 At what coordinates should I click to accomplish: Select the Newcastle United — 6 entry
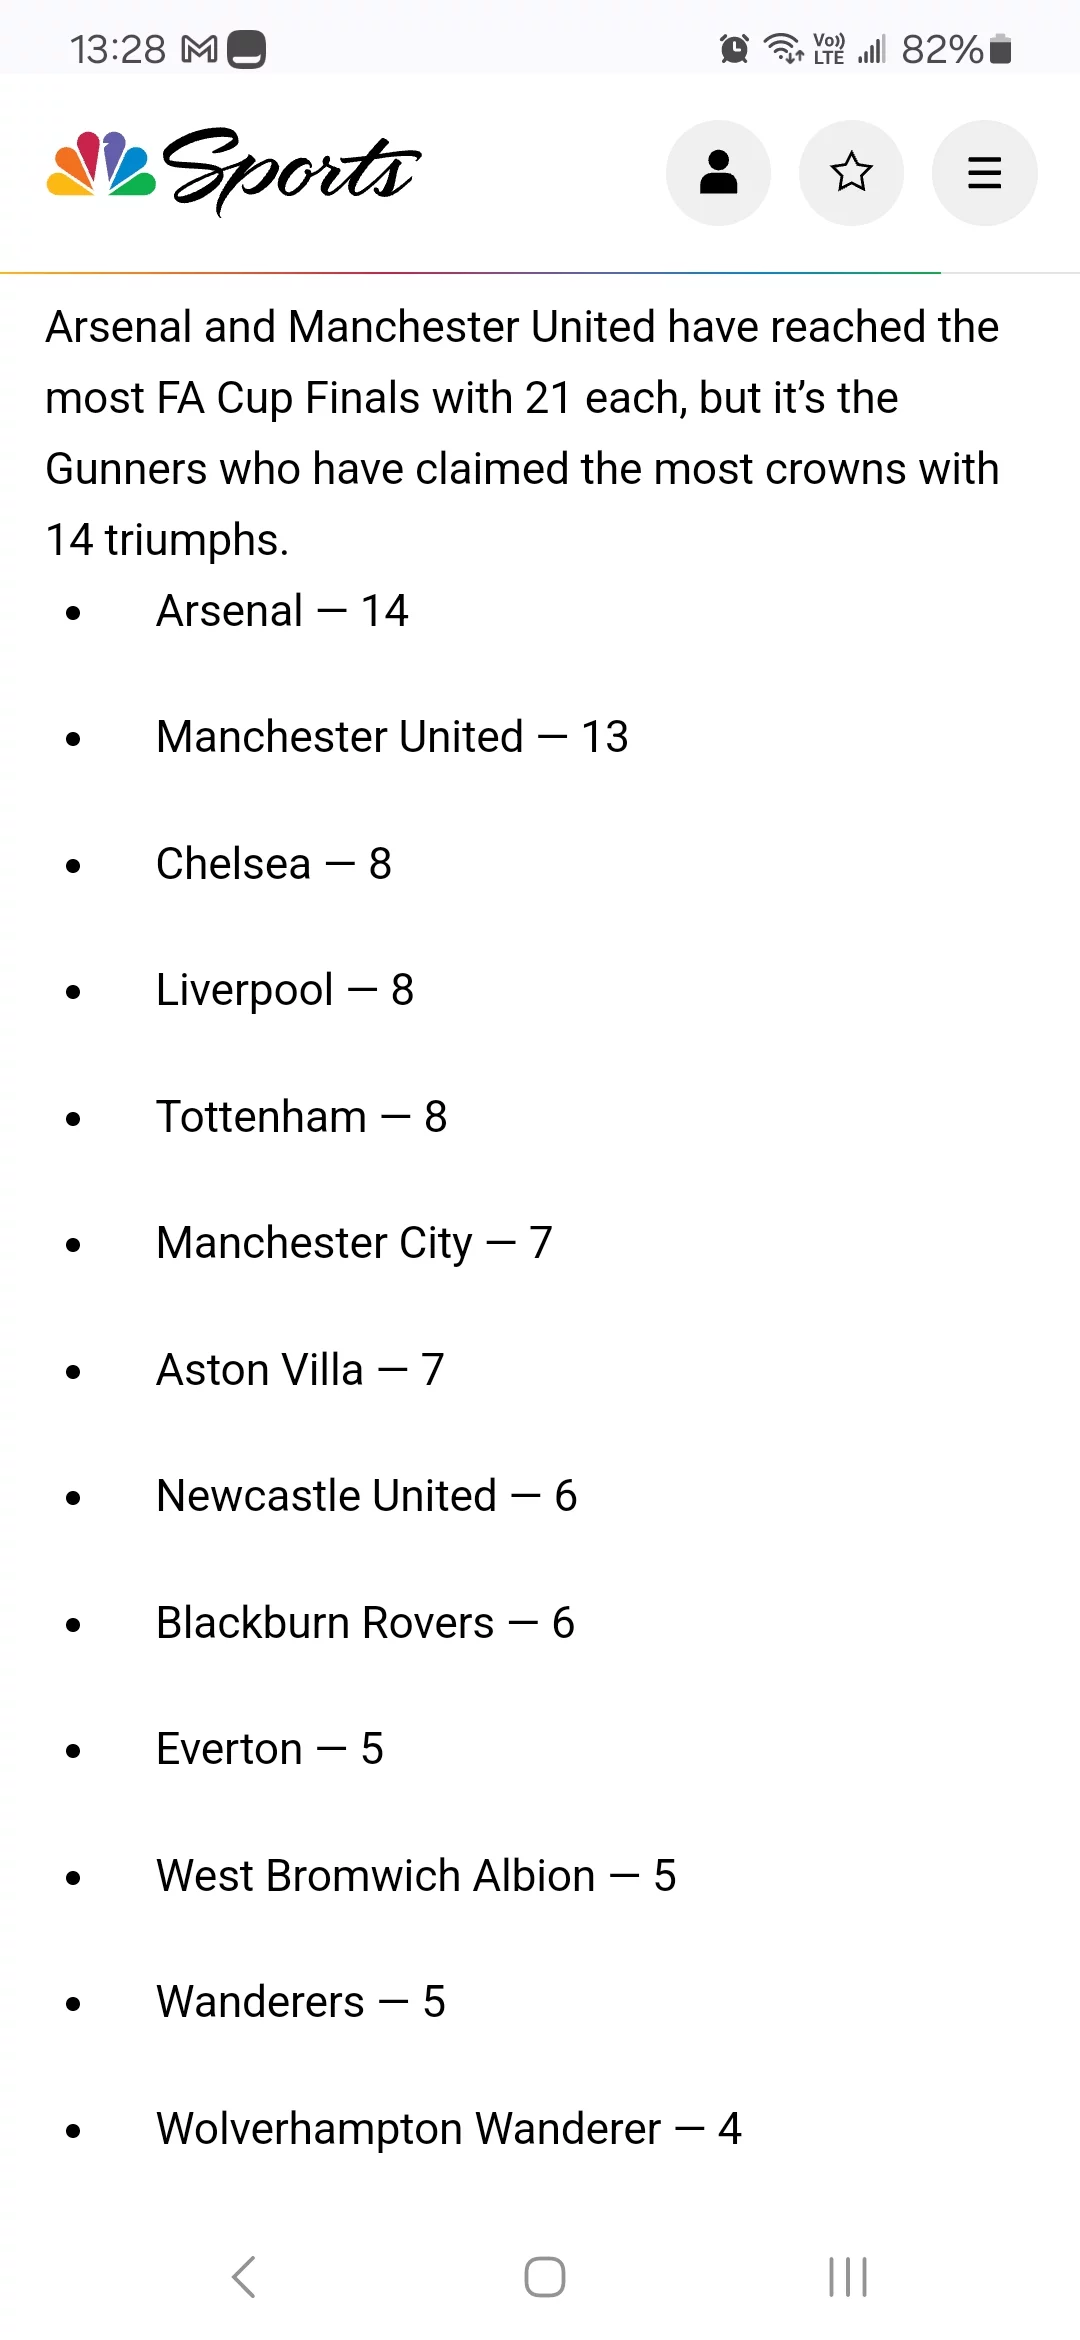(367, 1496)
